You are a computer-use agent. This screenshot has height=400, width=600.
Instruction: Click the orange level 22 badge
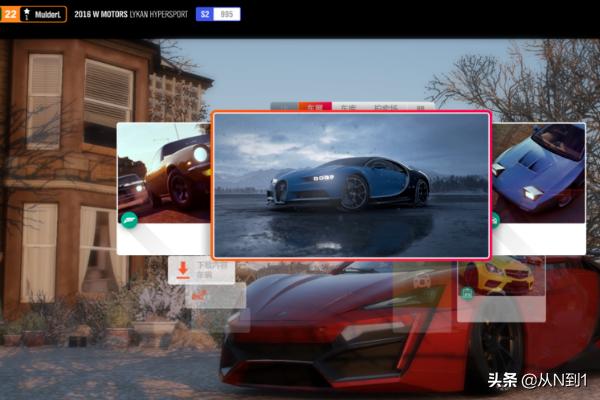pyautogui.click(x=10, y=15)
